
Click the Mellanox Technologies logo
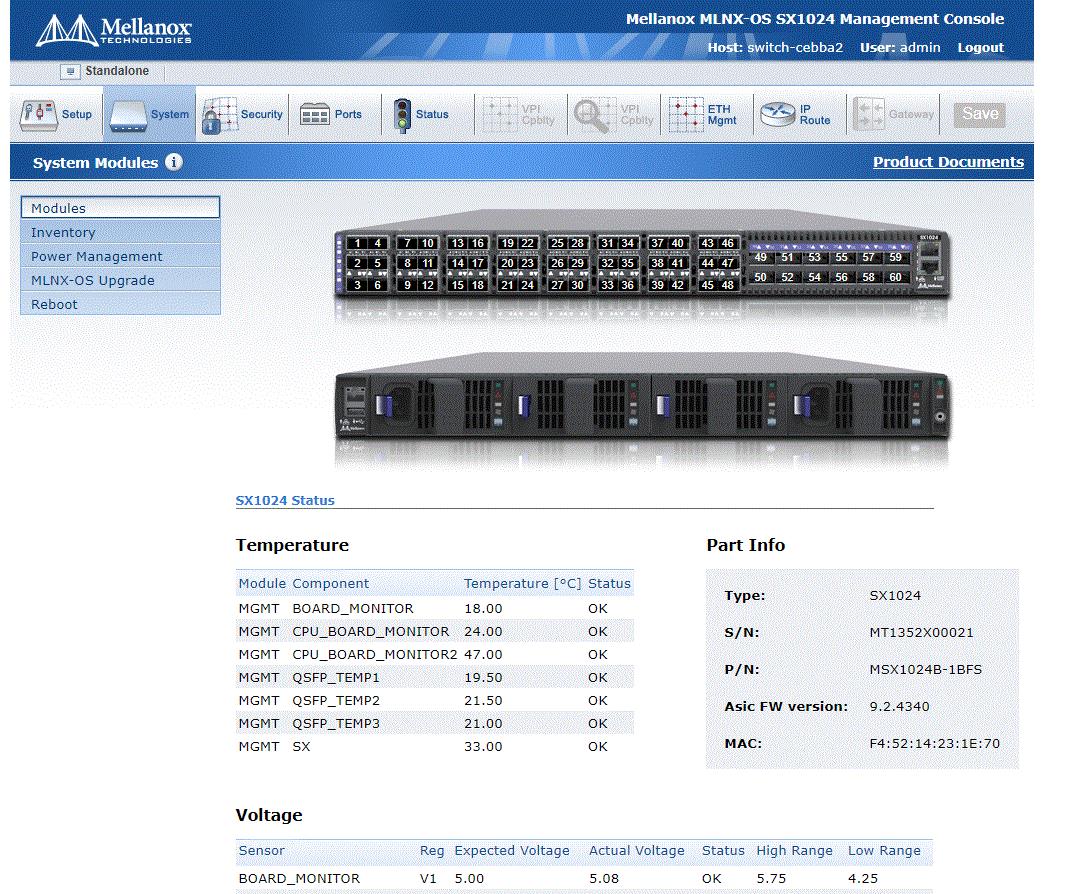(113, 30)
